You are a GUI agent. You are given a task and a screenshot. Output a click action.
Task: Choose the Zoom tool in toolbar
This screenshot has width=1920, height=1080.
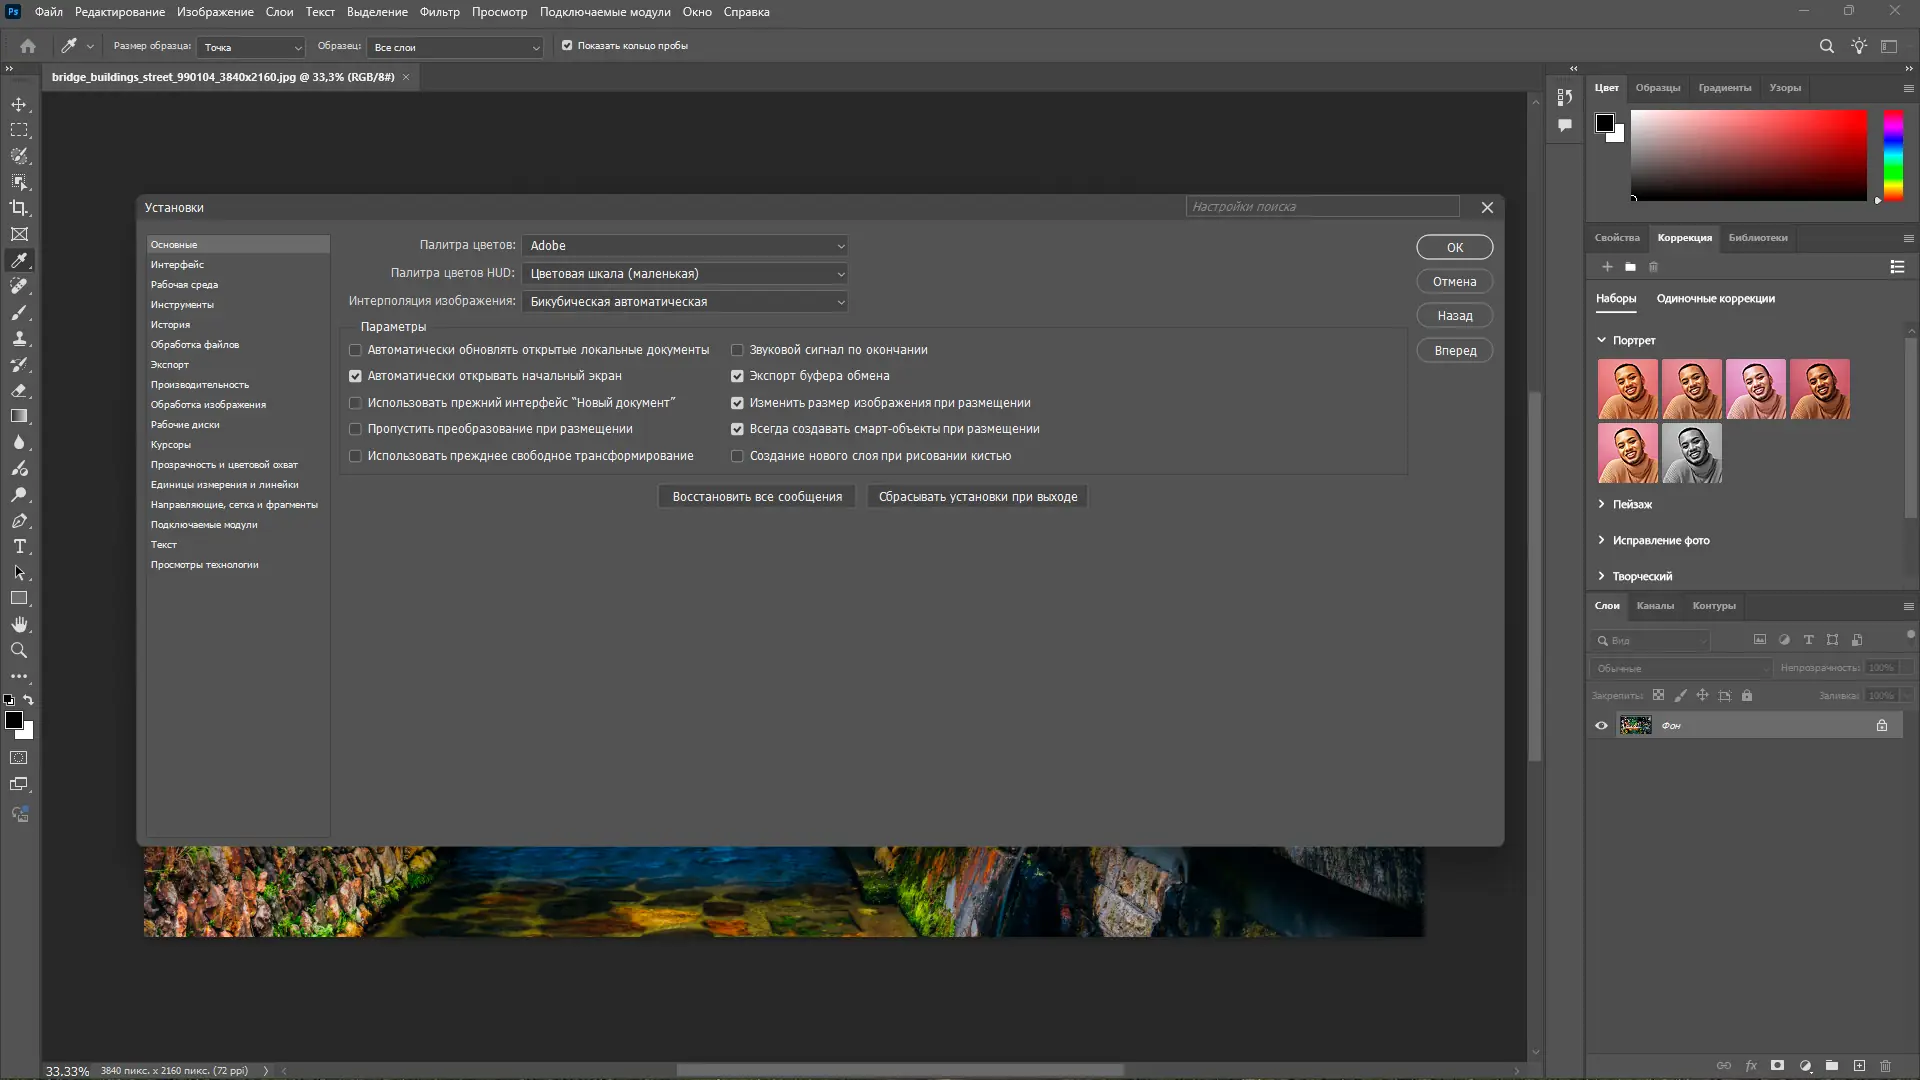tap(19, 650)
